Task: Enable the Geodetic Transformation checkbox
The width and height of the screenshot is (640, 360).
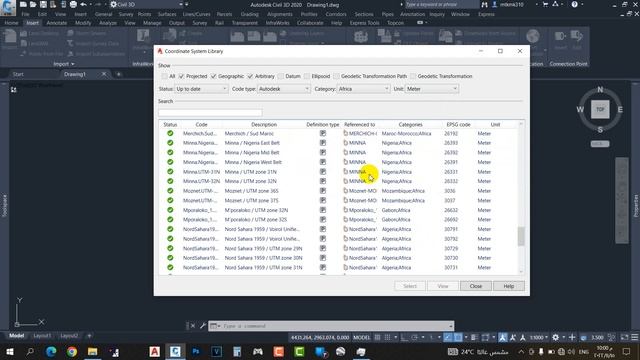Action: click(x=413, y=76)
